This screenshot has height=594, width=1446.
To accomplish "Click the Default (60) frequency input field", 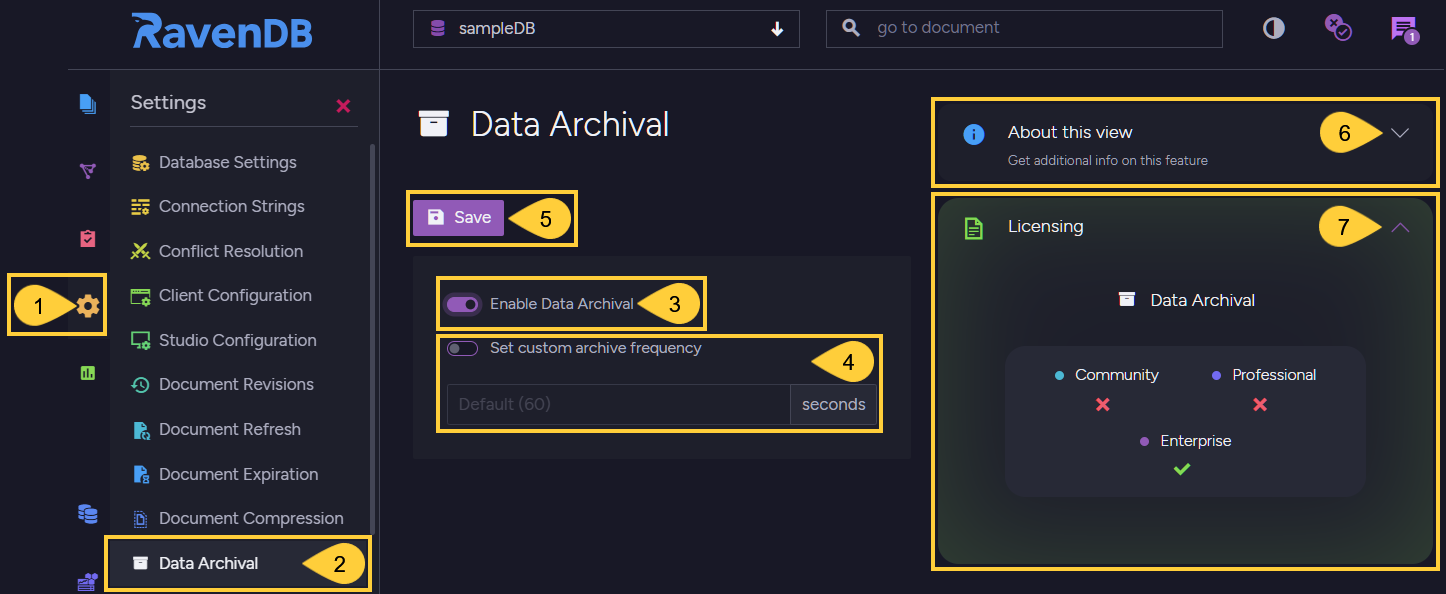I will (618, 404).
